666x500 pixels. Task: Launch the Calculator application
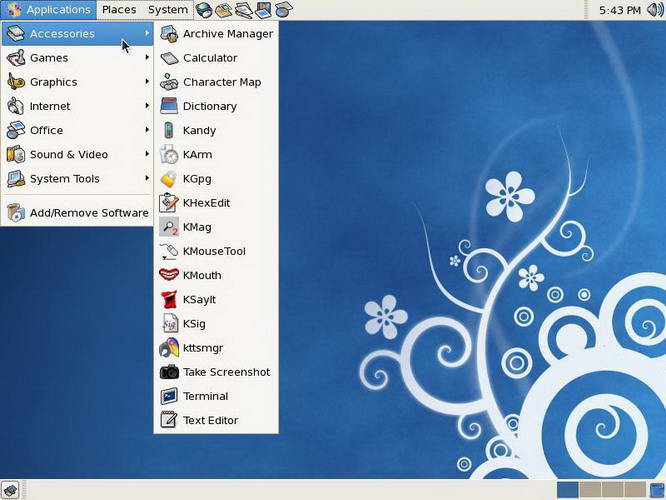click(210, 58)
